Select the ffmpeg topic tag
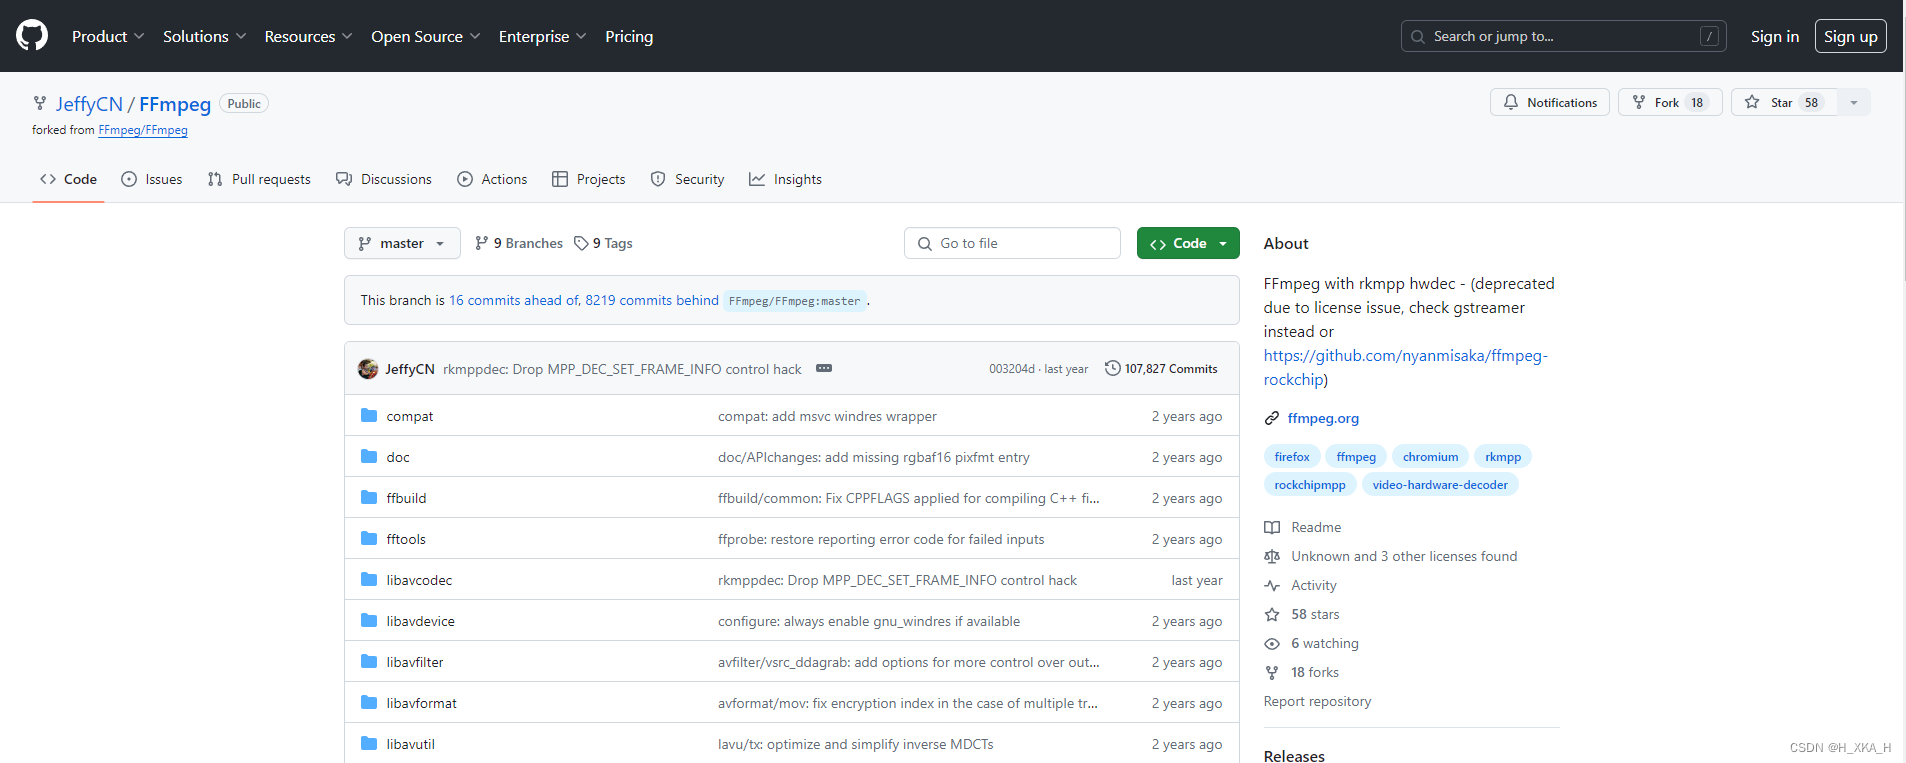1906x763 pixels. 1356,457
